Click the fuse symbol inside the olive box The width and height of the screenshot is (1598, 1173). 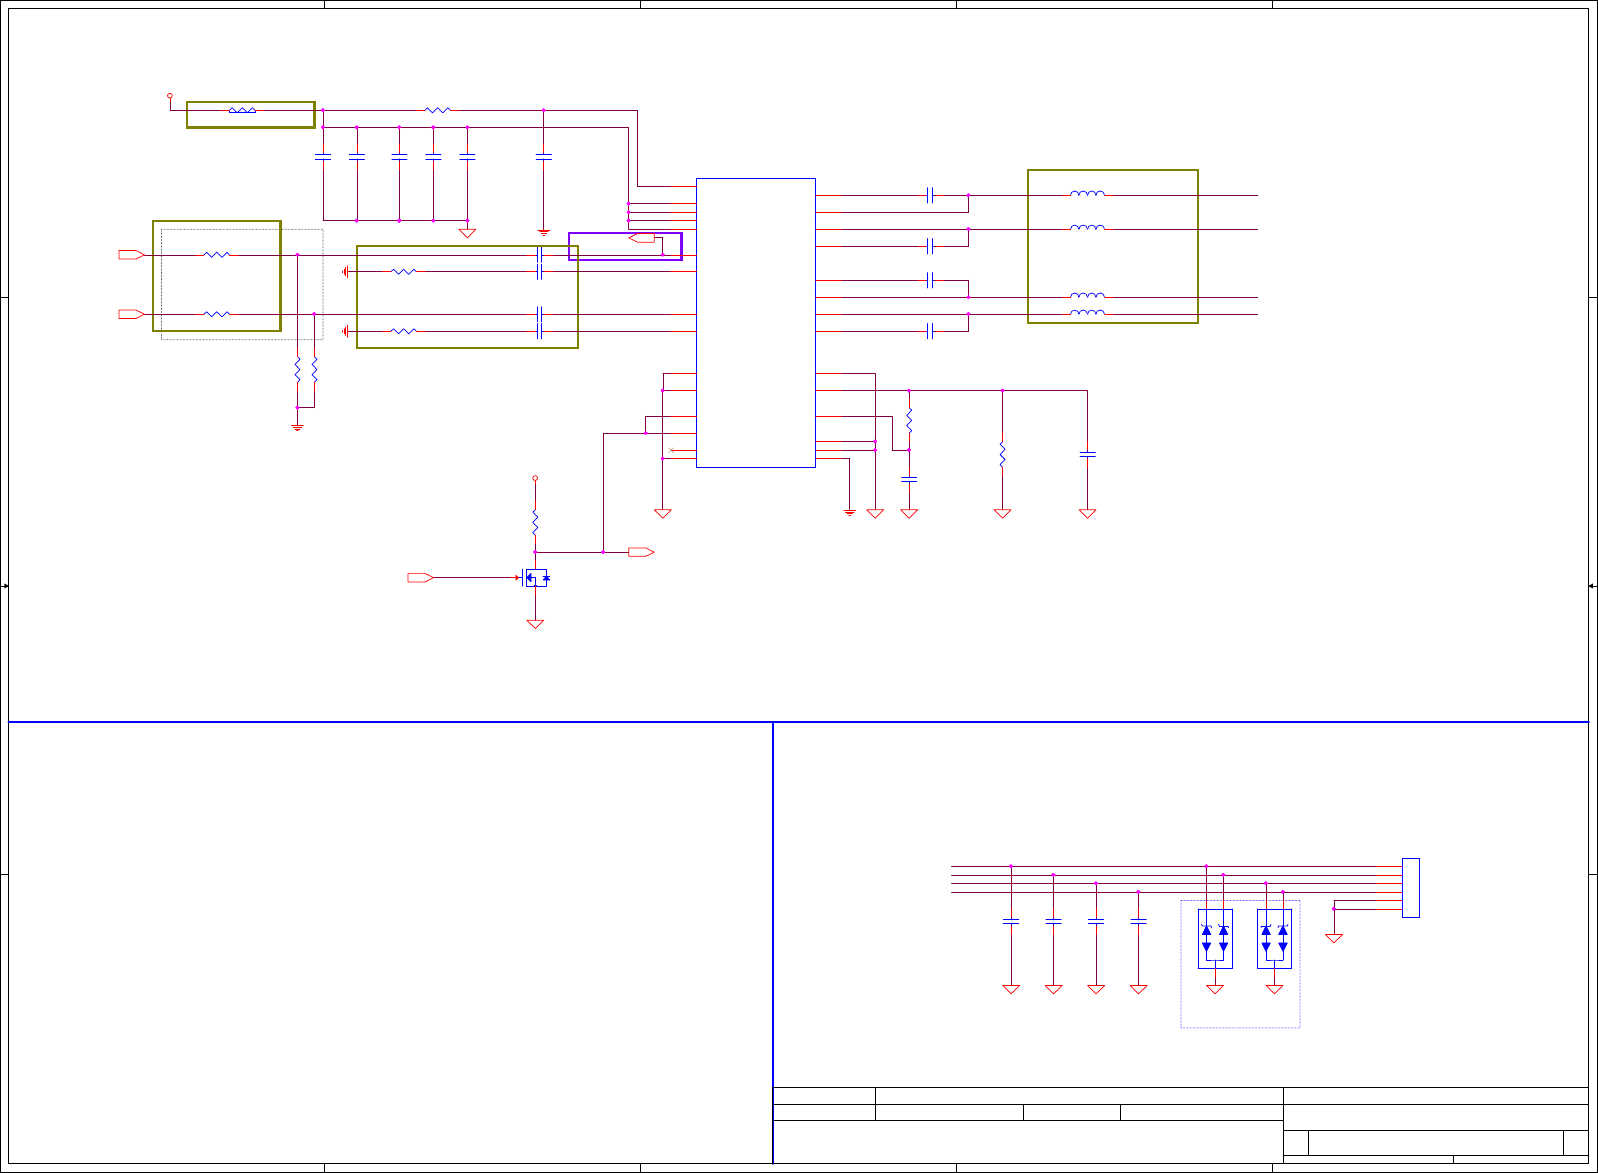pos(242,110)
